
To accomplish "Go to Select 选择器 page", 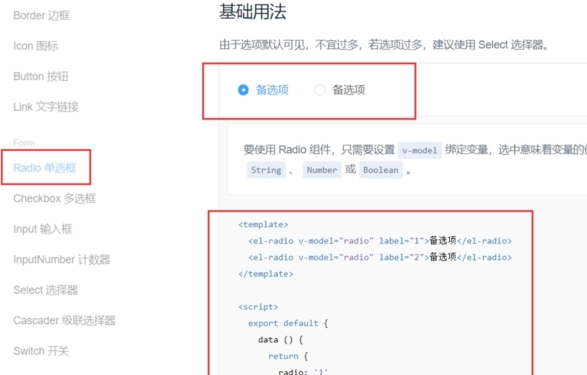I will (x=46, y=290).
